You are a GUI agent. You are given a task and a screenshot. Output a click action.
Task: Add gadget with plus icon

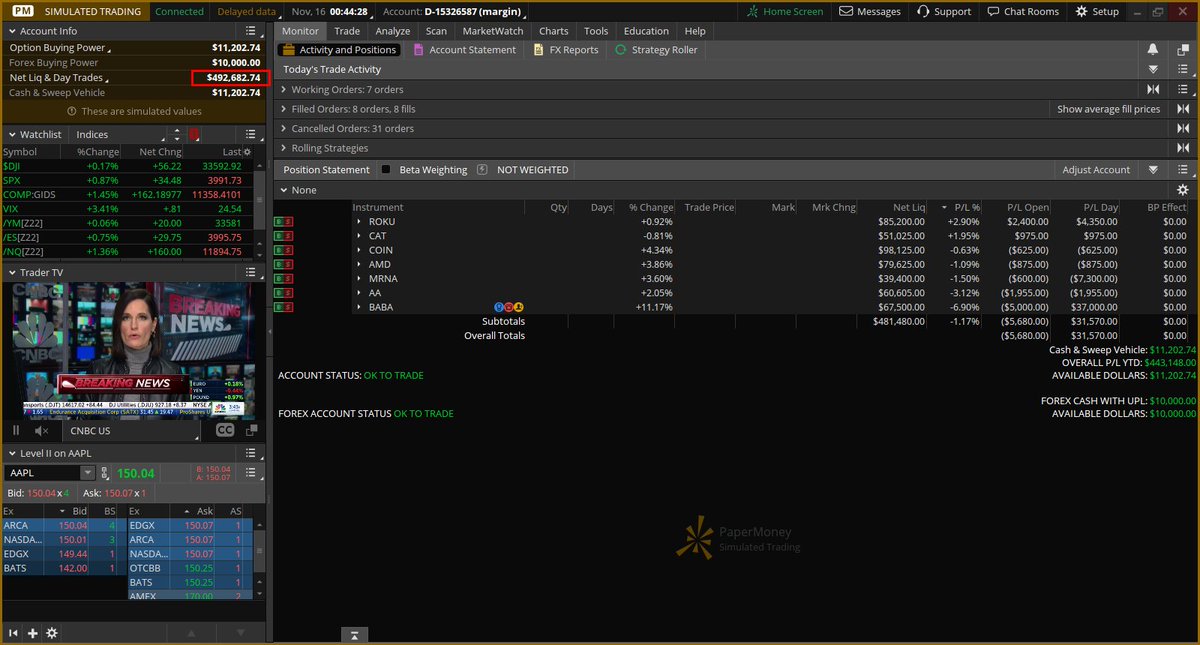coord(32,633)
